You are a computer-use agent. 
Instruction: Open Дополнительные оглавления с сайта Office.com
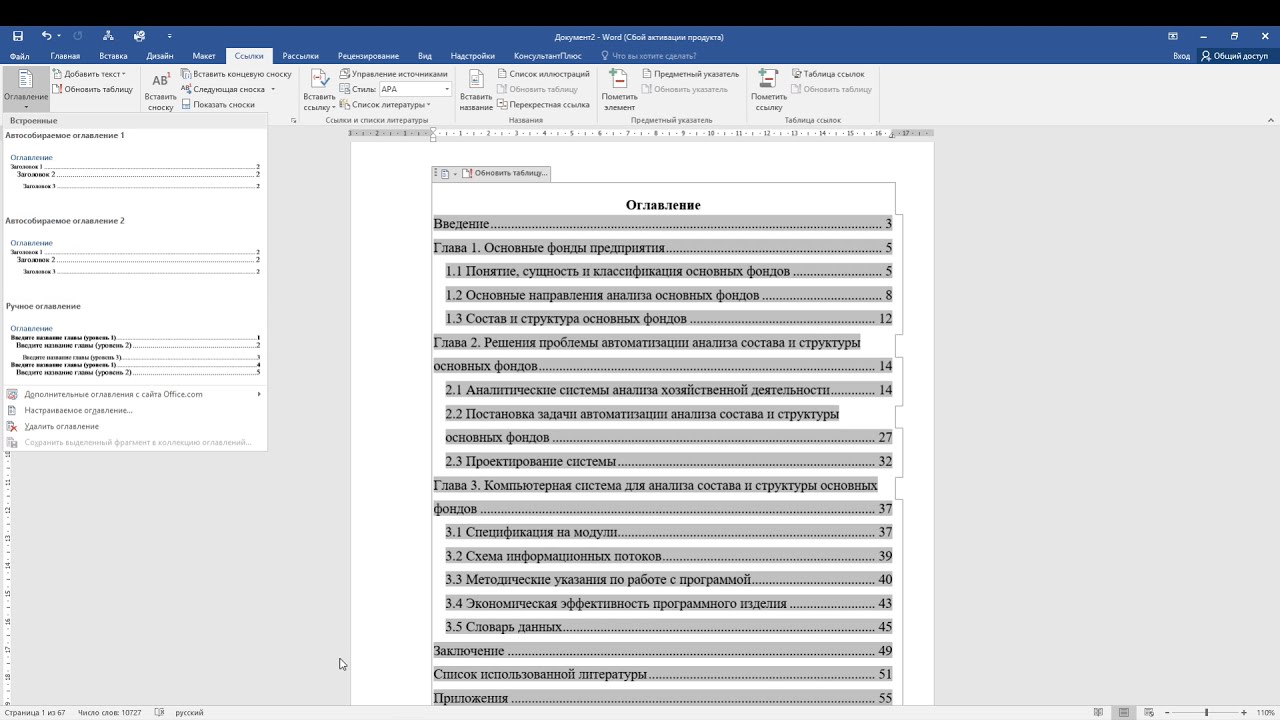[x=134, y=394]
